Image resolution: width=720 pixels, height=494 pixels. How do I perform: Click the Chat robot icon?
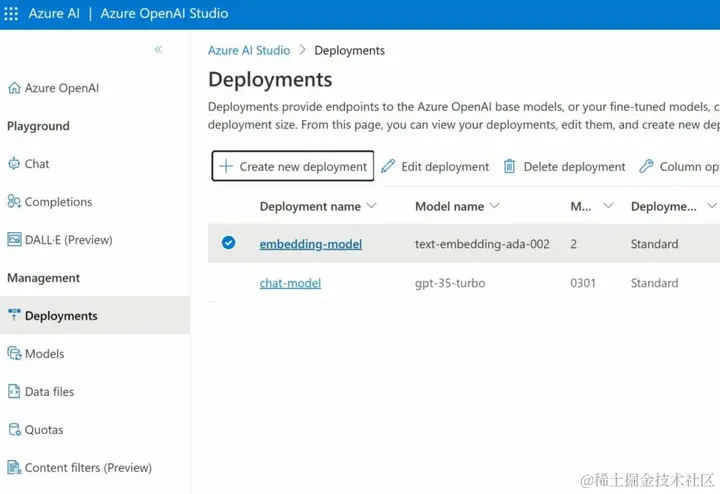[14, 163]
